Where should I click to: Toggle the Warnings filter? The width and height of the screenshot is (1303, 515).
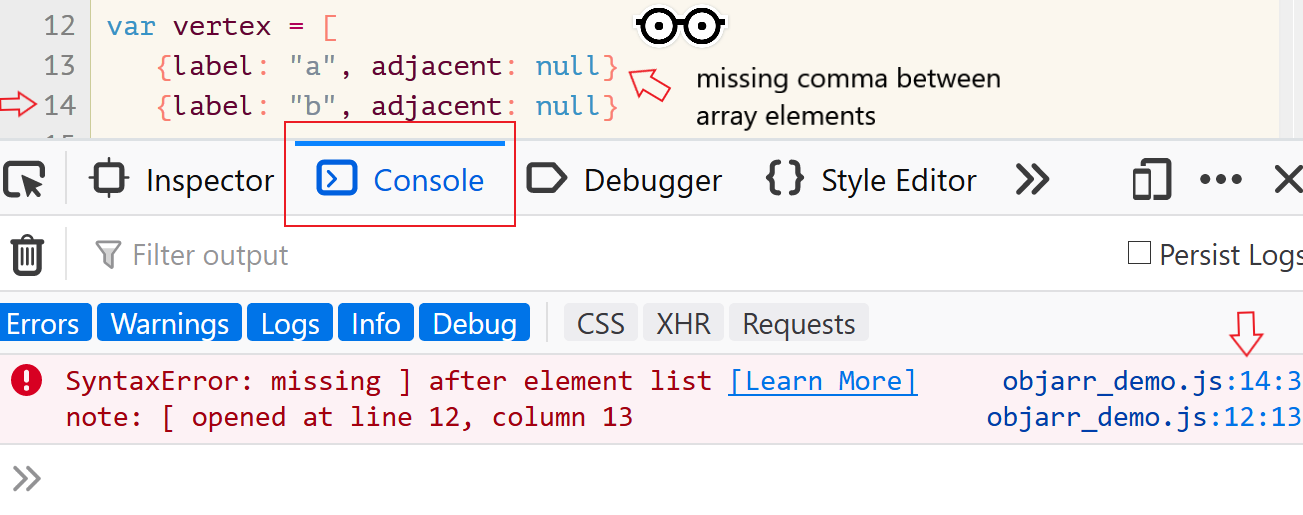(170, 324)
